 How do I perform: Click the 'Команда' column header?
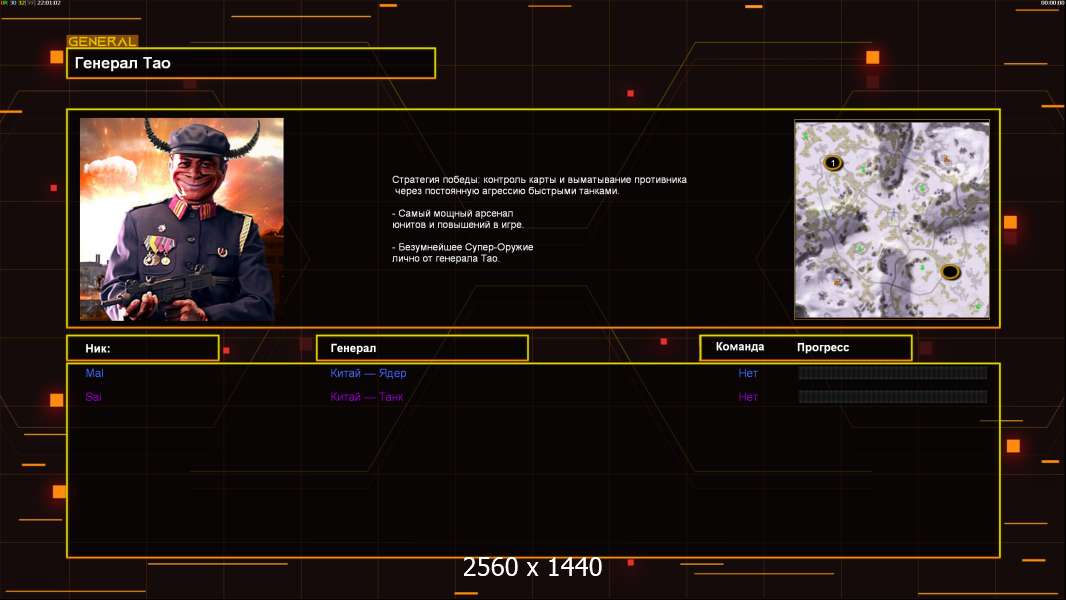coord(740,347)
